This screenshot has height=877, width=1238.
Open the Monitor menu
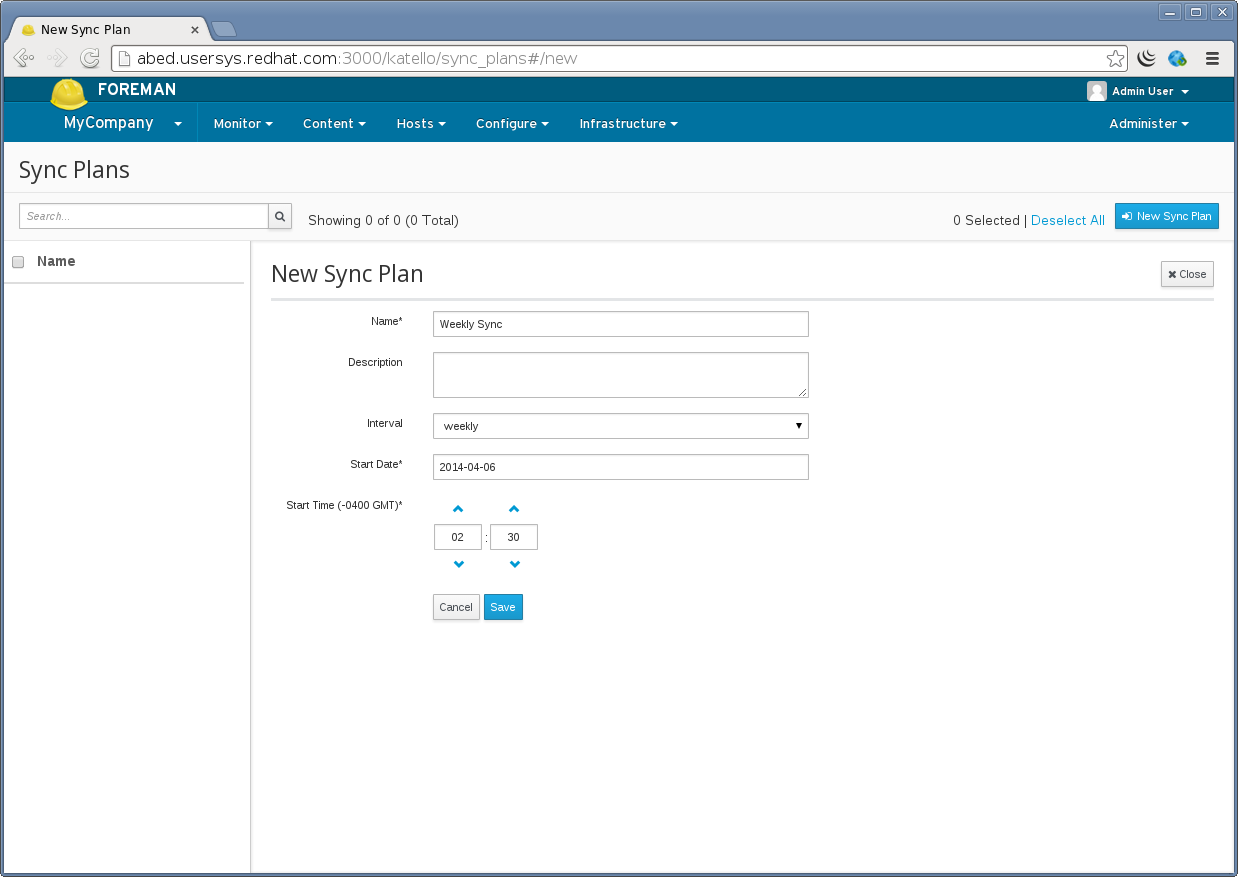tap(243, 124)
